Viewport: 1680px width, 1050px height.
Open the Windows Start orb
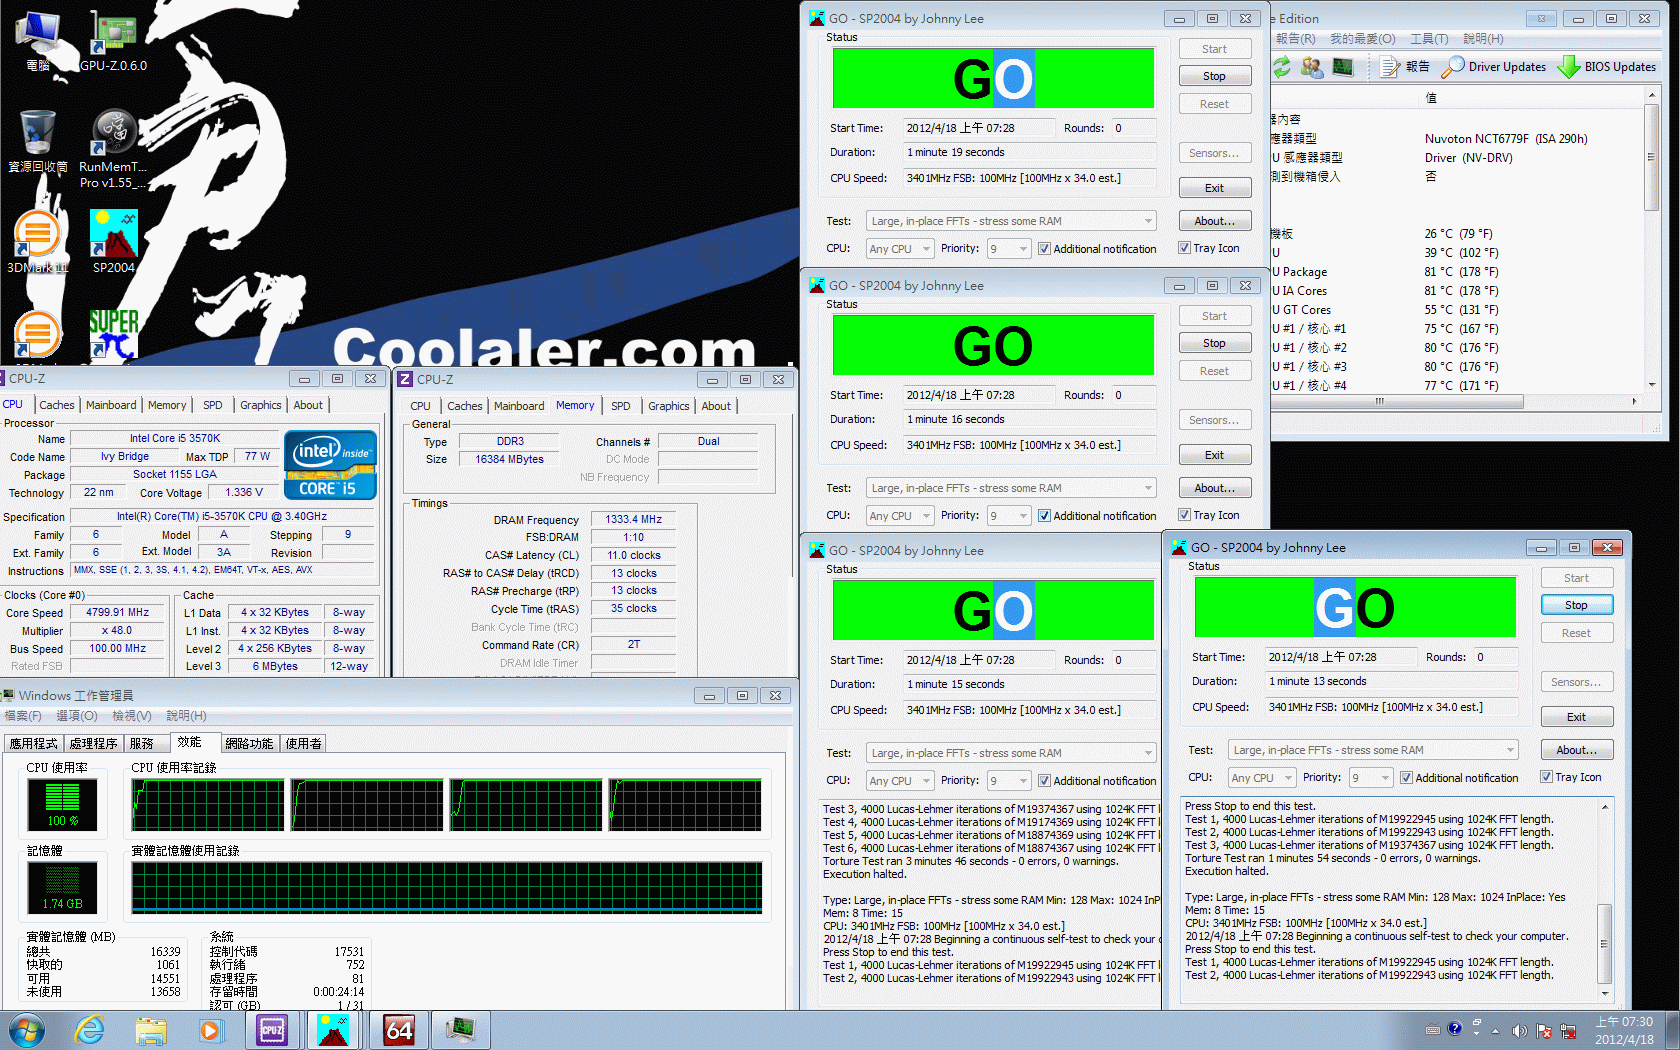point(26,1030)
